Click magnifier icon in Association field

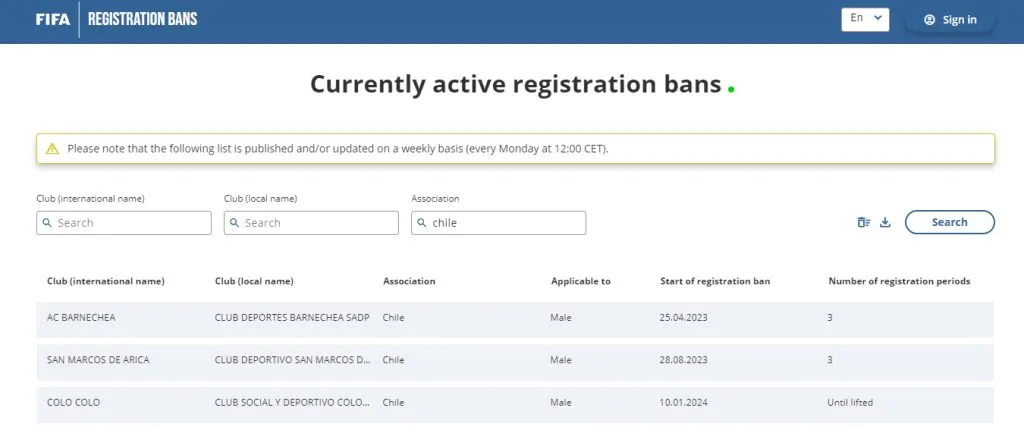(x=422, y=223)
